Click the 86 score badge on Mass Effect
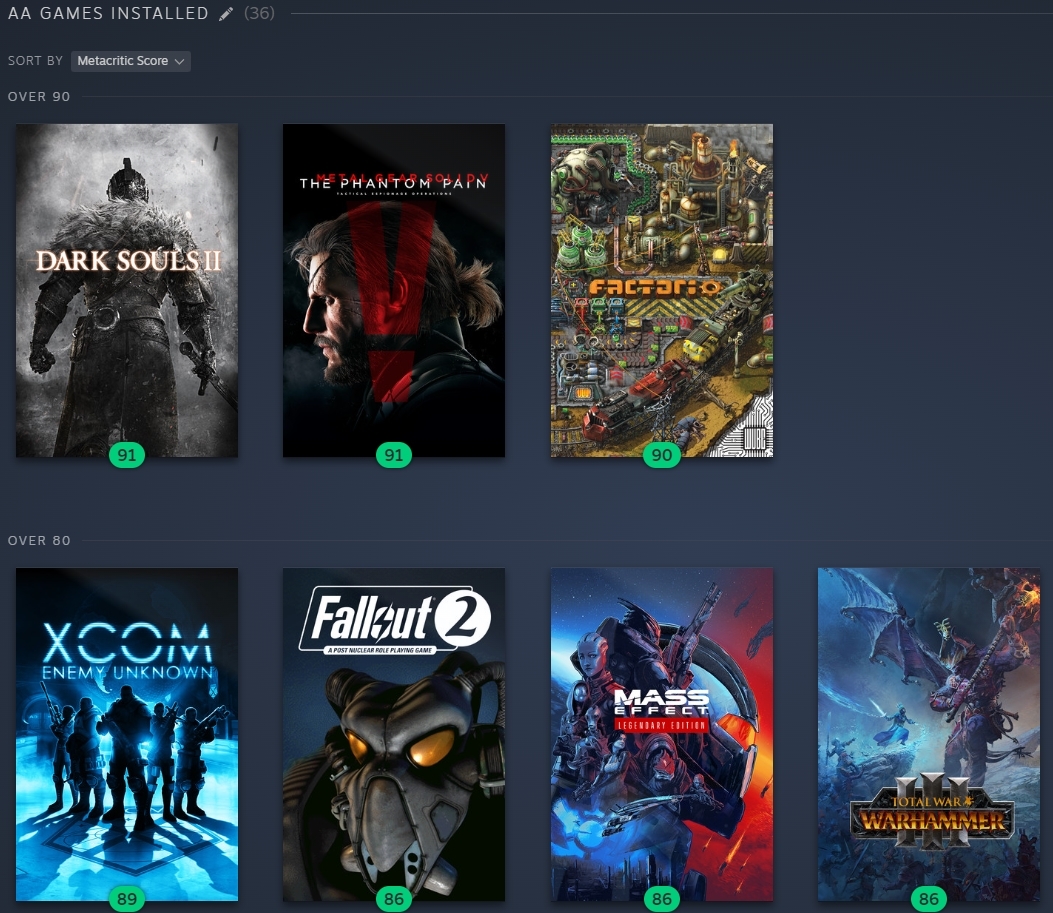Screen dimensions: 1053x913 [x=661, y=899]
